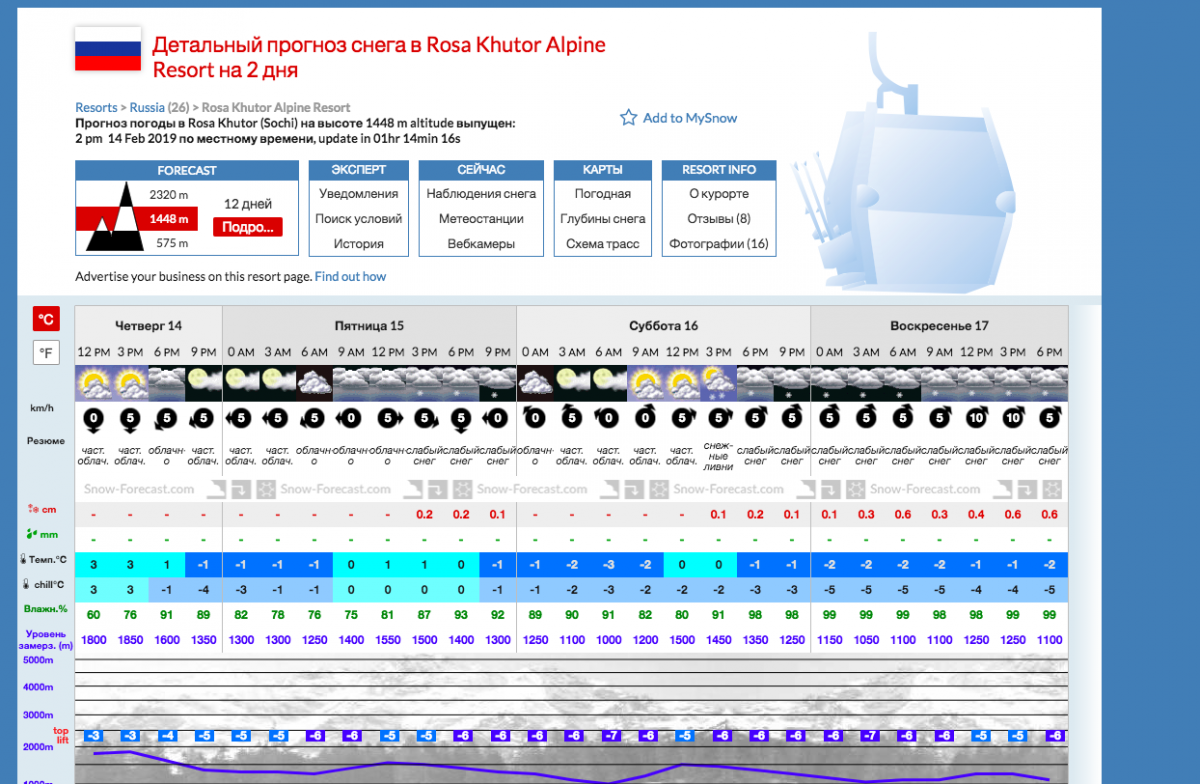Select the 1448 m mid elevation
Image resolution: width=1200 pixels, height=784 pixels.
tap(169, 218)
